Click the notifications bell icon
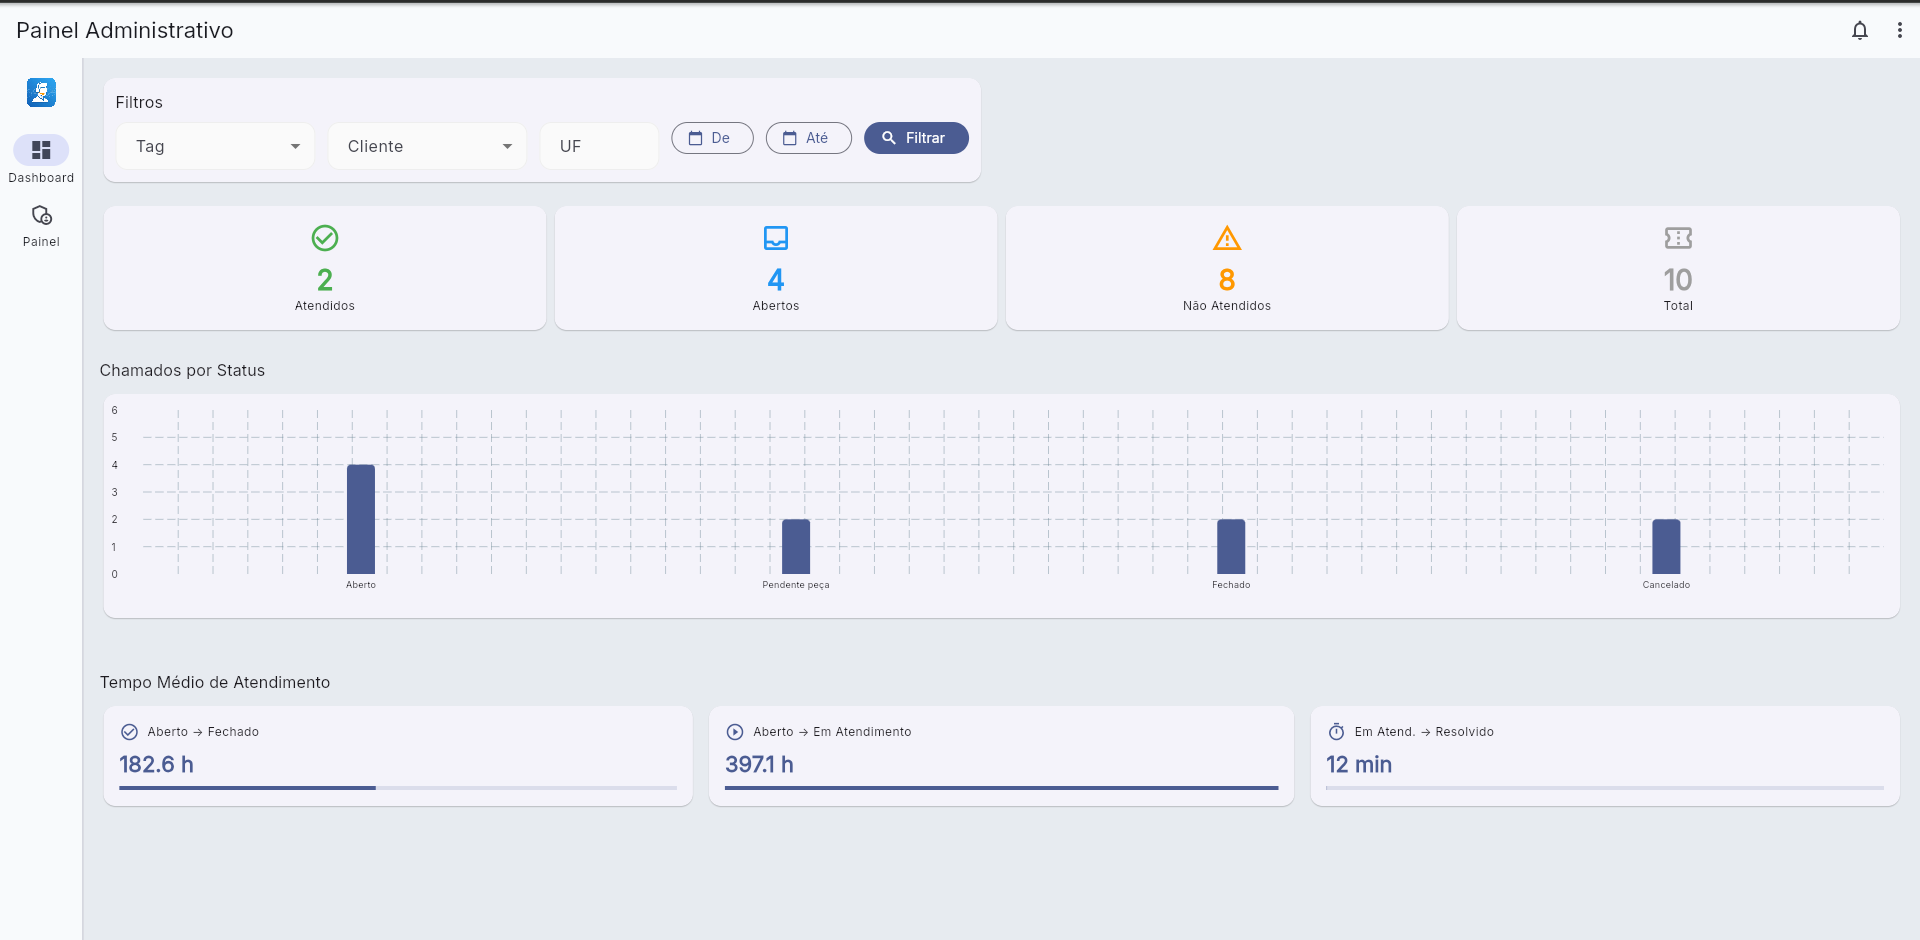The width and height of the screenshot is (1920, 940). 1859,31
